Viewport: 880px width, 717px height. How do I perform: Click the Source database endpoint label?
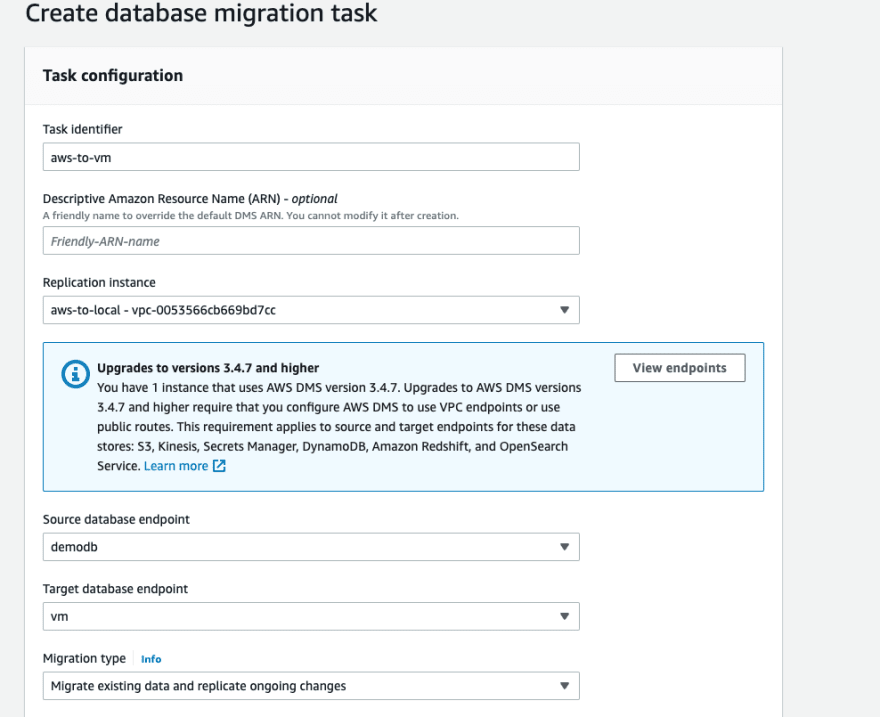pyautogui.click(x=116, y=520)
